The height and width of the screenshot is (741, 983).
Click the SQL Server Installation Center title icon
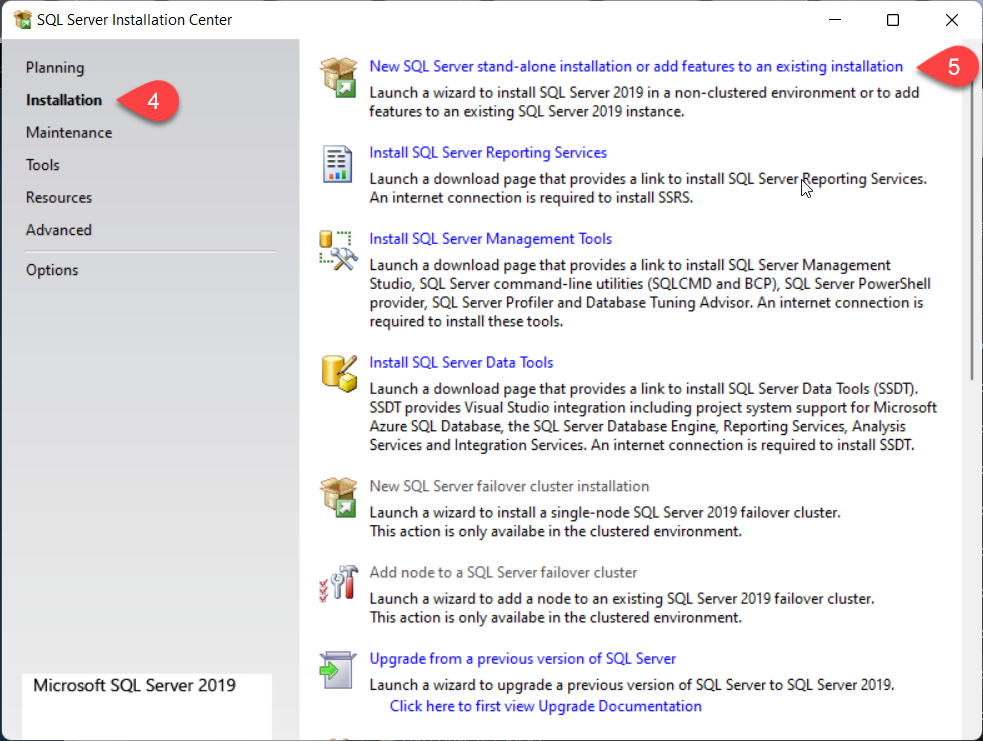coord(23,19)
